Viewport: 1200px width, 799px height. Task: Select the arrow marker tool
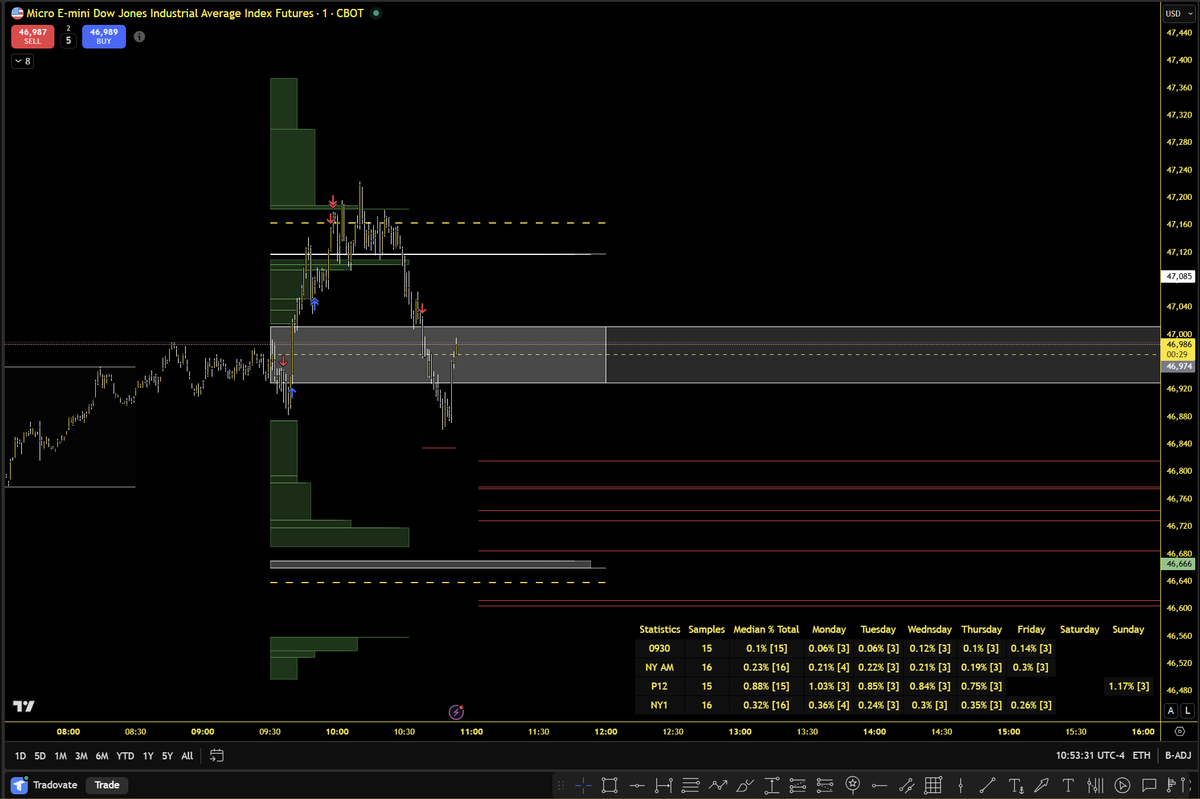click(x=1042, y=785)
